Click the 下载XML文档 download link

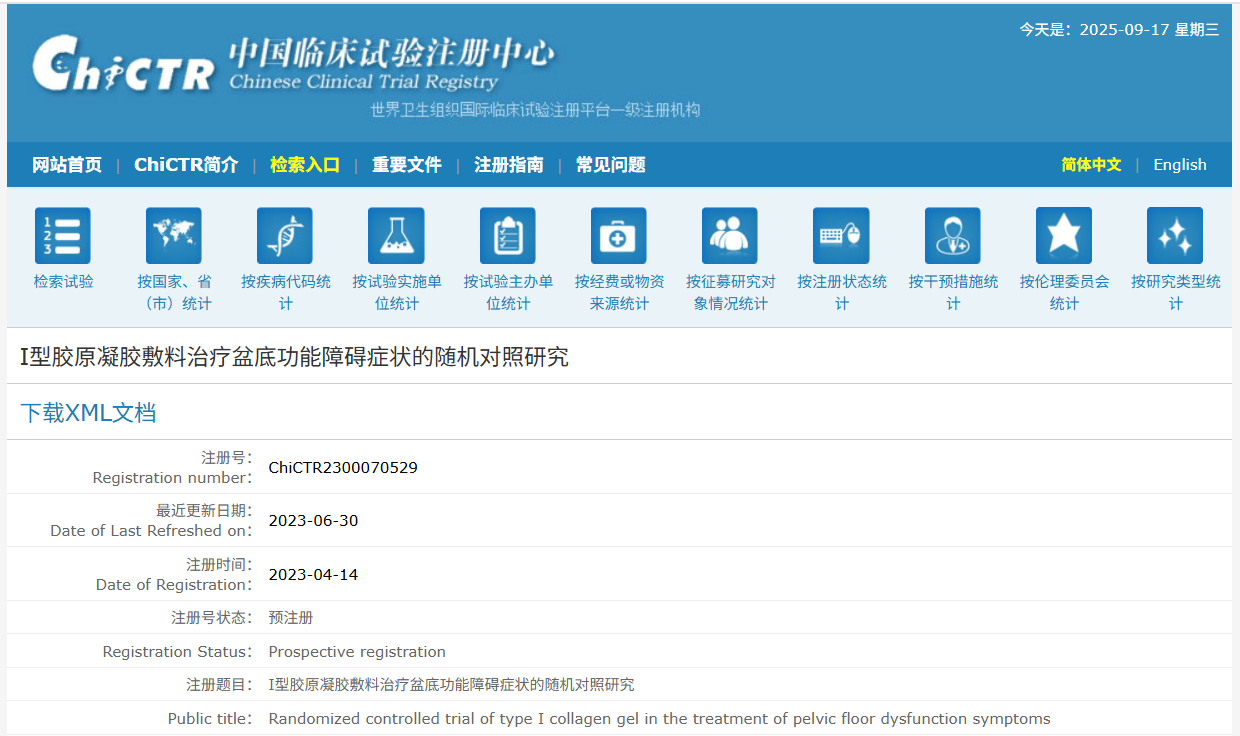coord(89,413)
